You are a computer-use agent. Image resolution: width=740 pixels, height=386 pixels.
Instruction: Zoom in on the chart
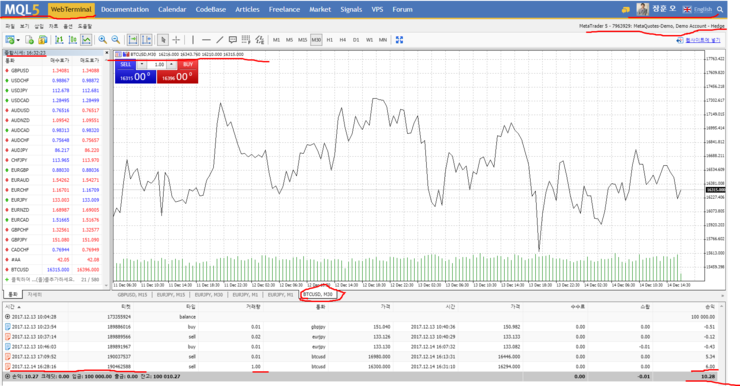[x=102, y=40]
